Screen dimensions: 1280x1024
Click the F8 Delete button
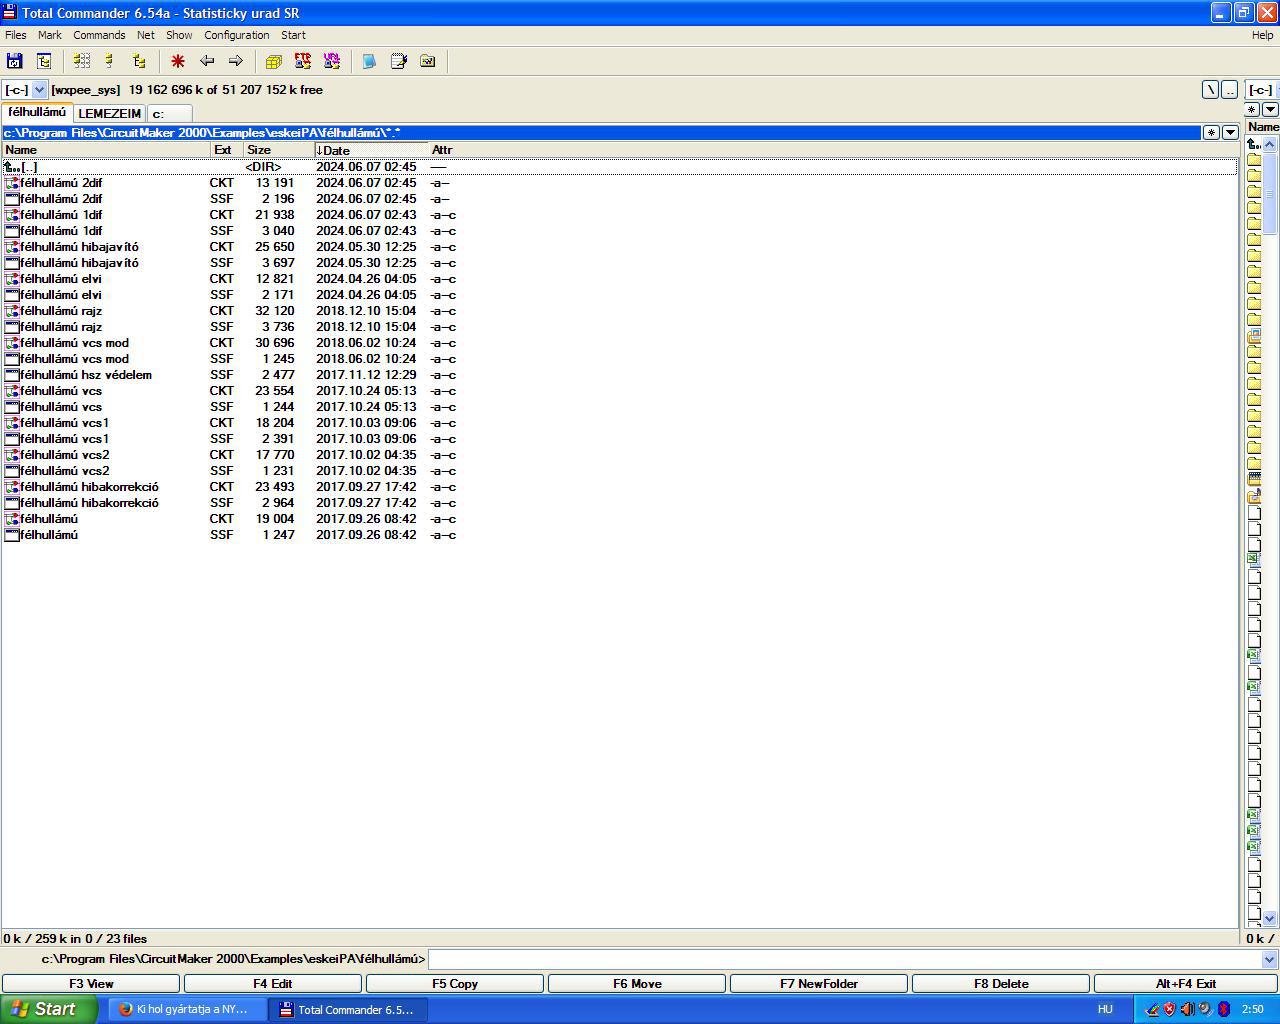click(1001, 984)
